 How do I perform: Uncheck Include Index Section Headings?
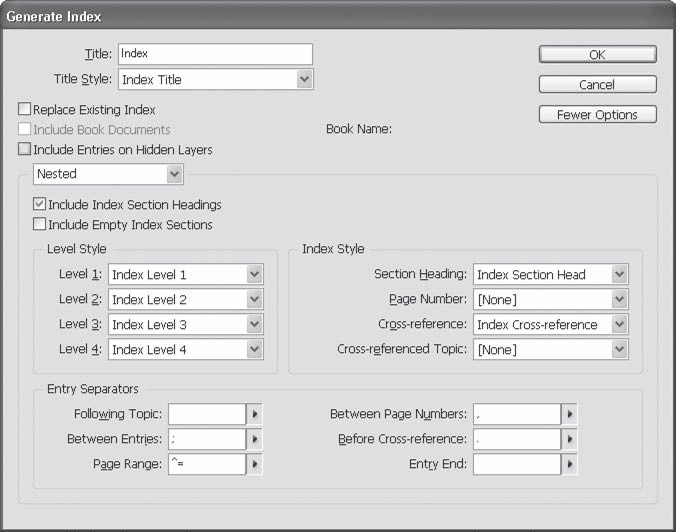click(40, 204)
